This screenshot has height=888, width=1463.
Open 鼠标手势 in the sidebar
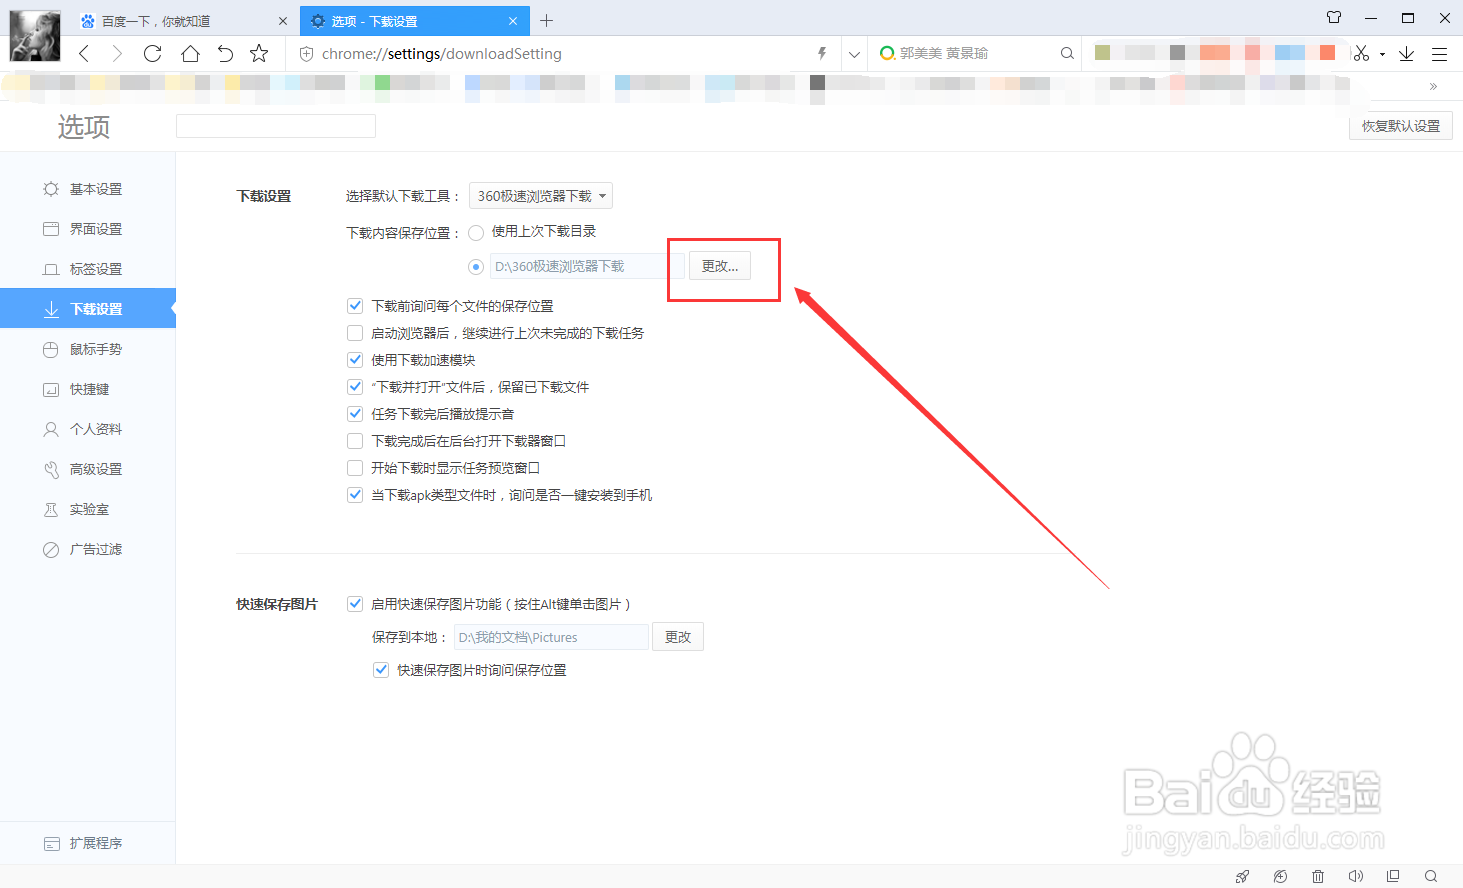88,349
